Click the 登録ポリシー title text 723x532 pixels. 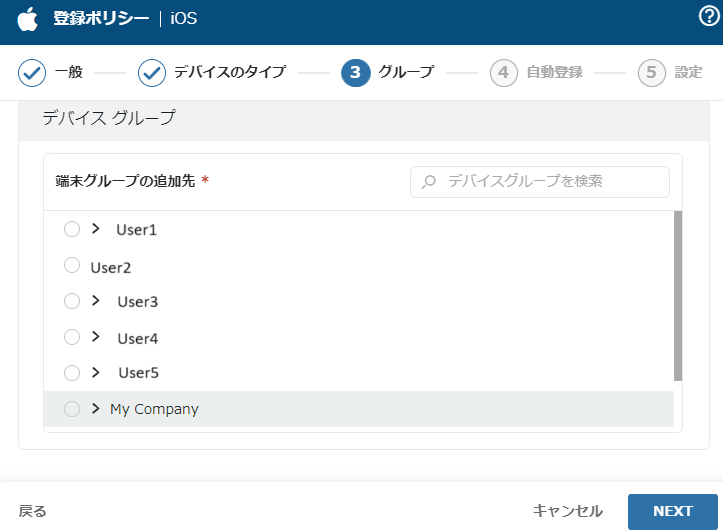click(101, 18)
